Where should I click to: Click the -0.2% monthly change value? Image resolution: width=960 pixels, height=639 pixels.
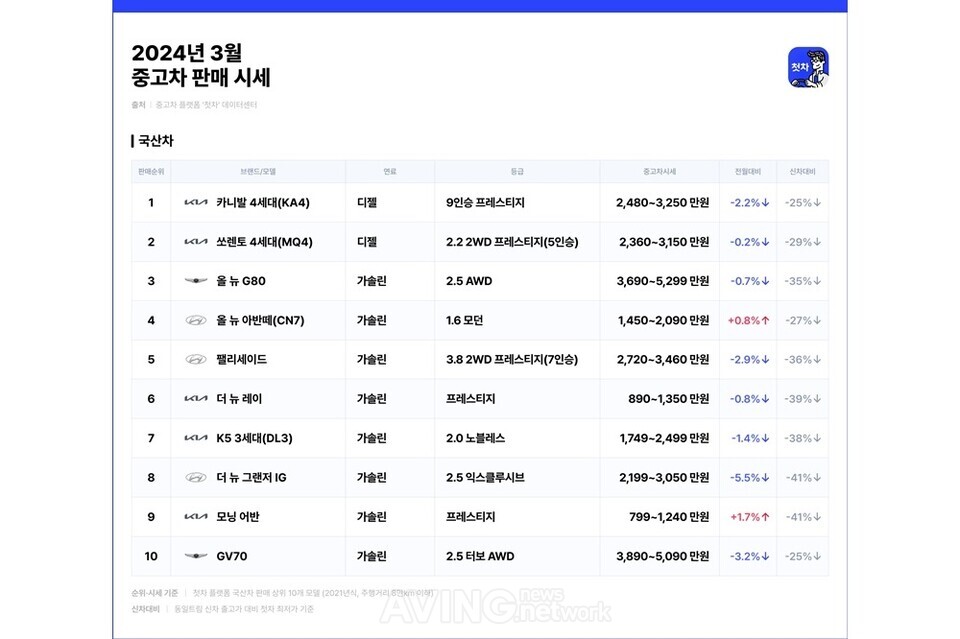coord(749,242)
